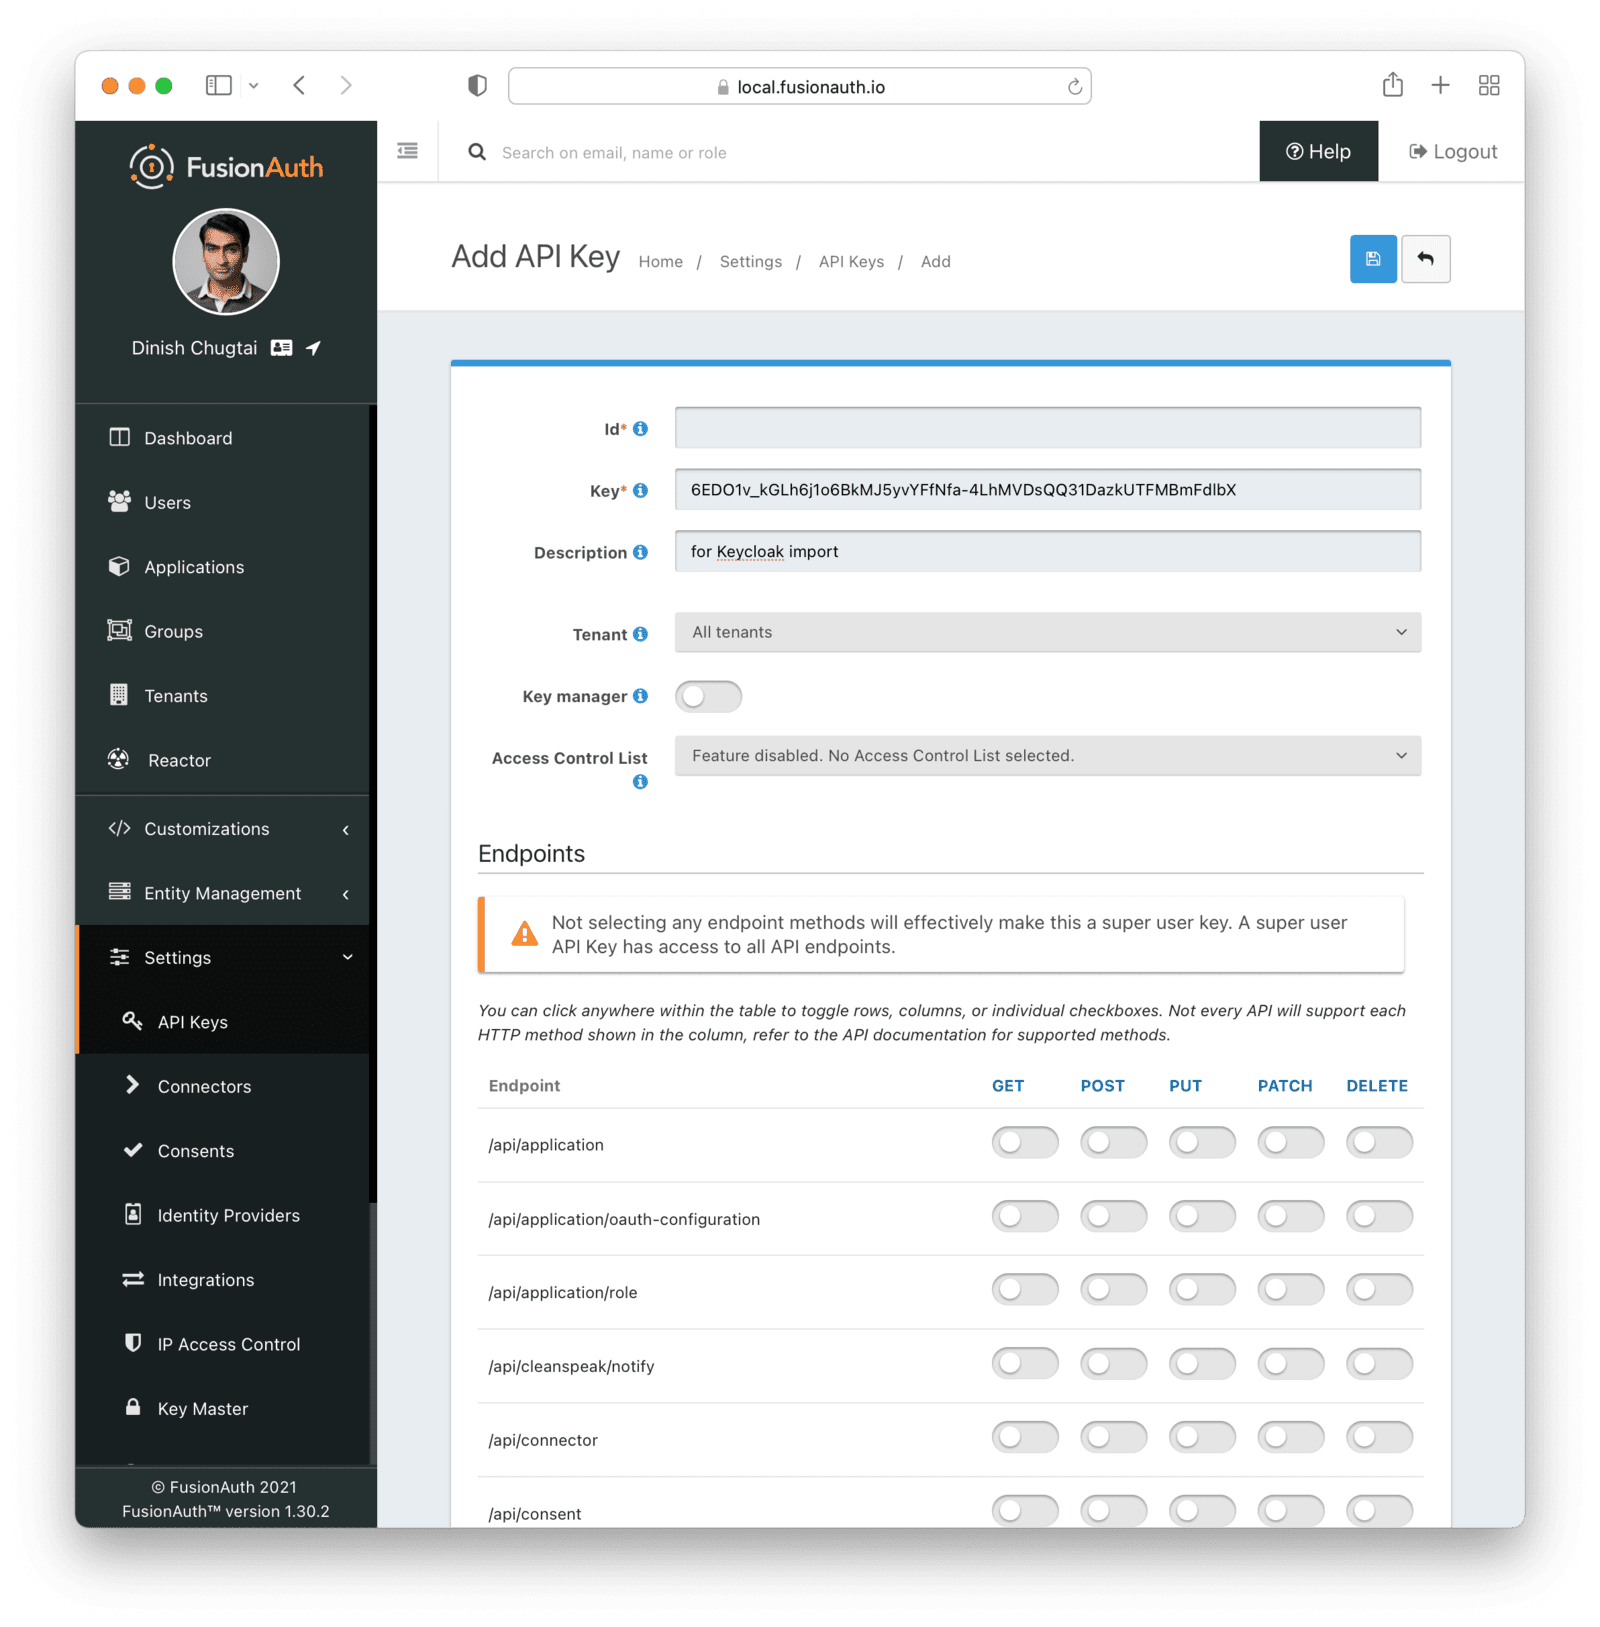
Task: Enable POST for /api/application
Action: coord(1113,1142)
